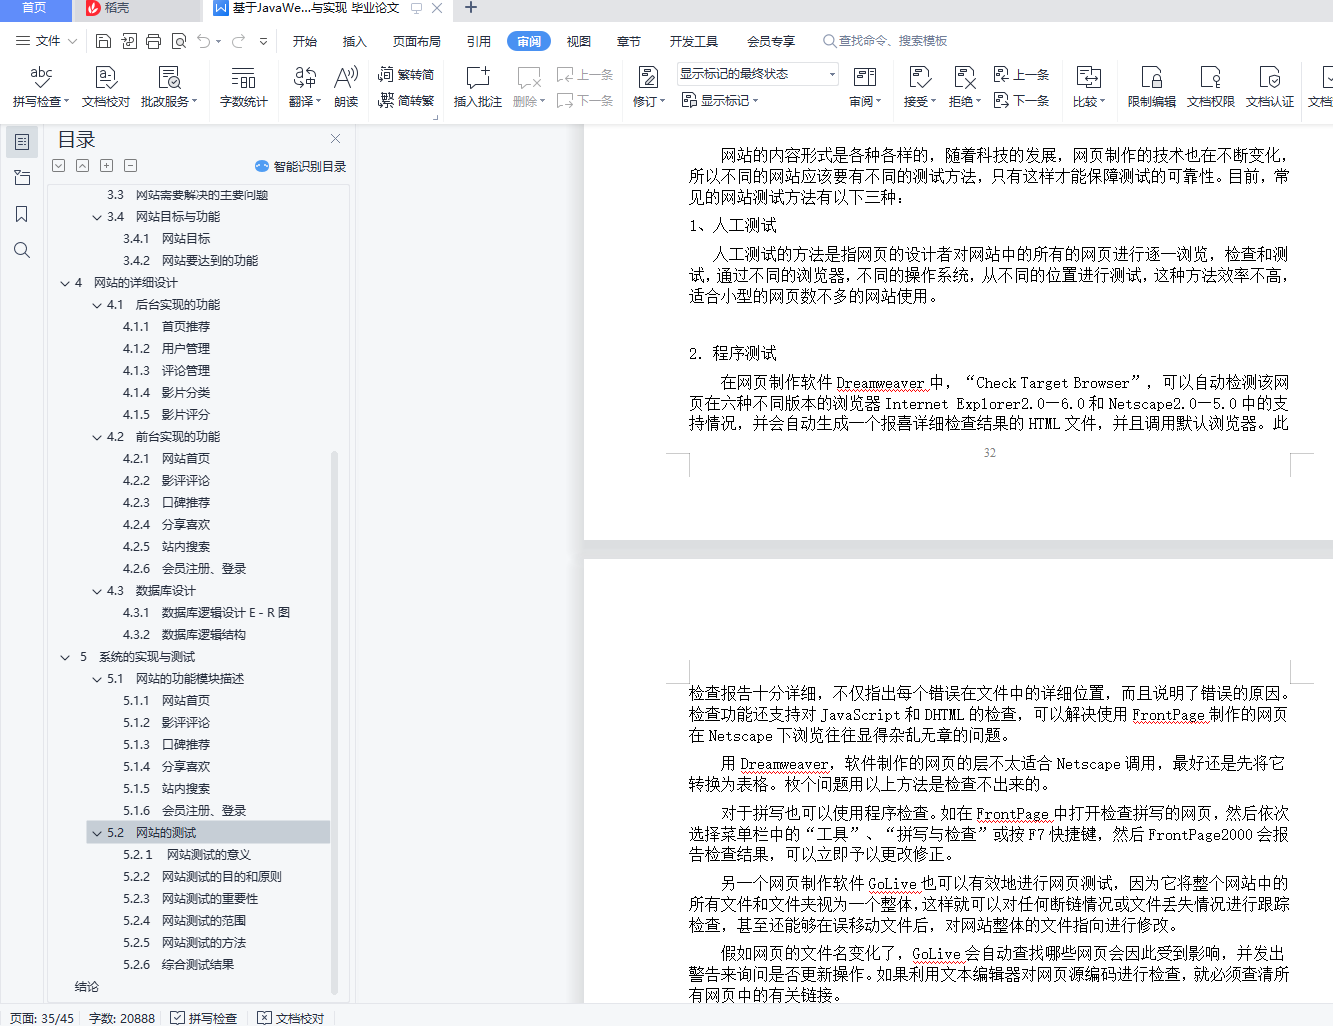Open the spell check tool (拼写检查)
The width and height of the screenshot is (1333, 1026).
pyautogui.click(x=41, y=87)
